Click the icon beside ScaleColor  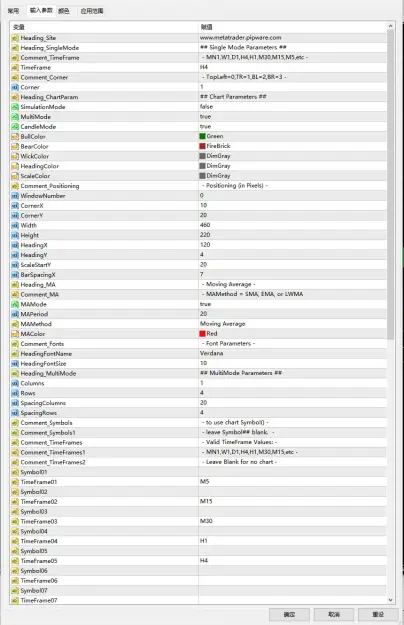[x=15, y=176]
